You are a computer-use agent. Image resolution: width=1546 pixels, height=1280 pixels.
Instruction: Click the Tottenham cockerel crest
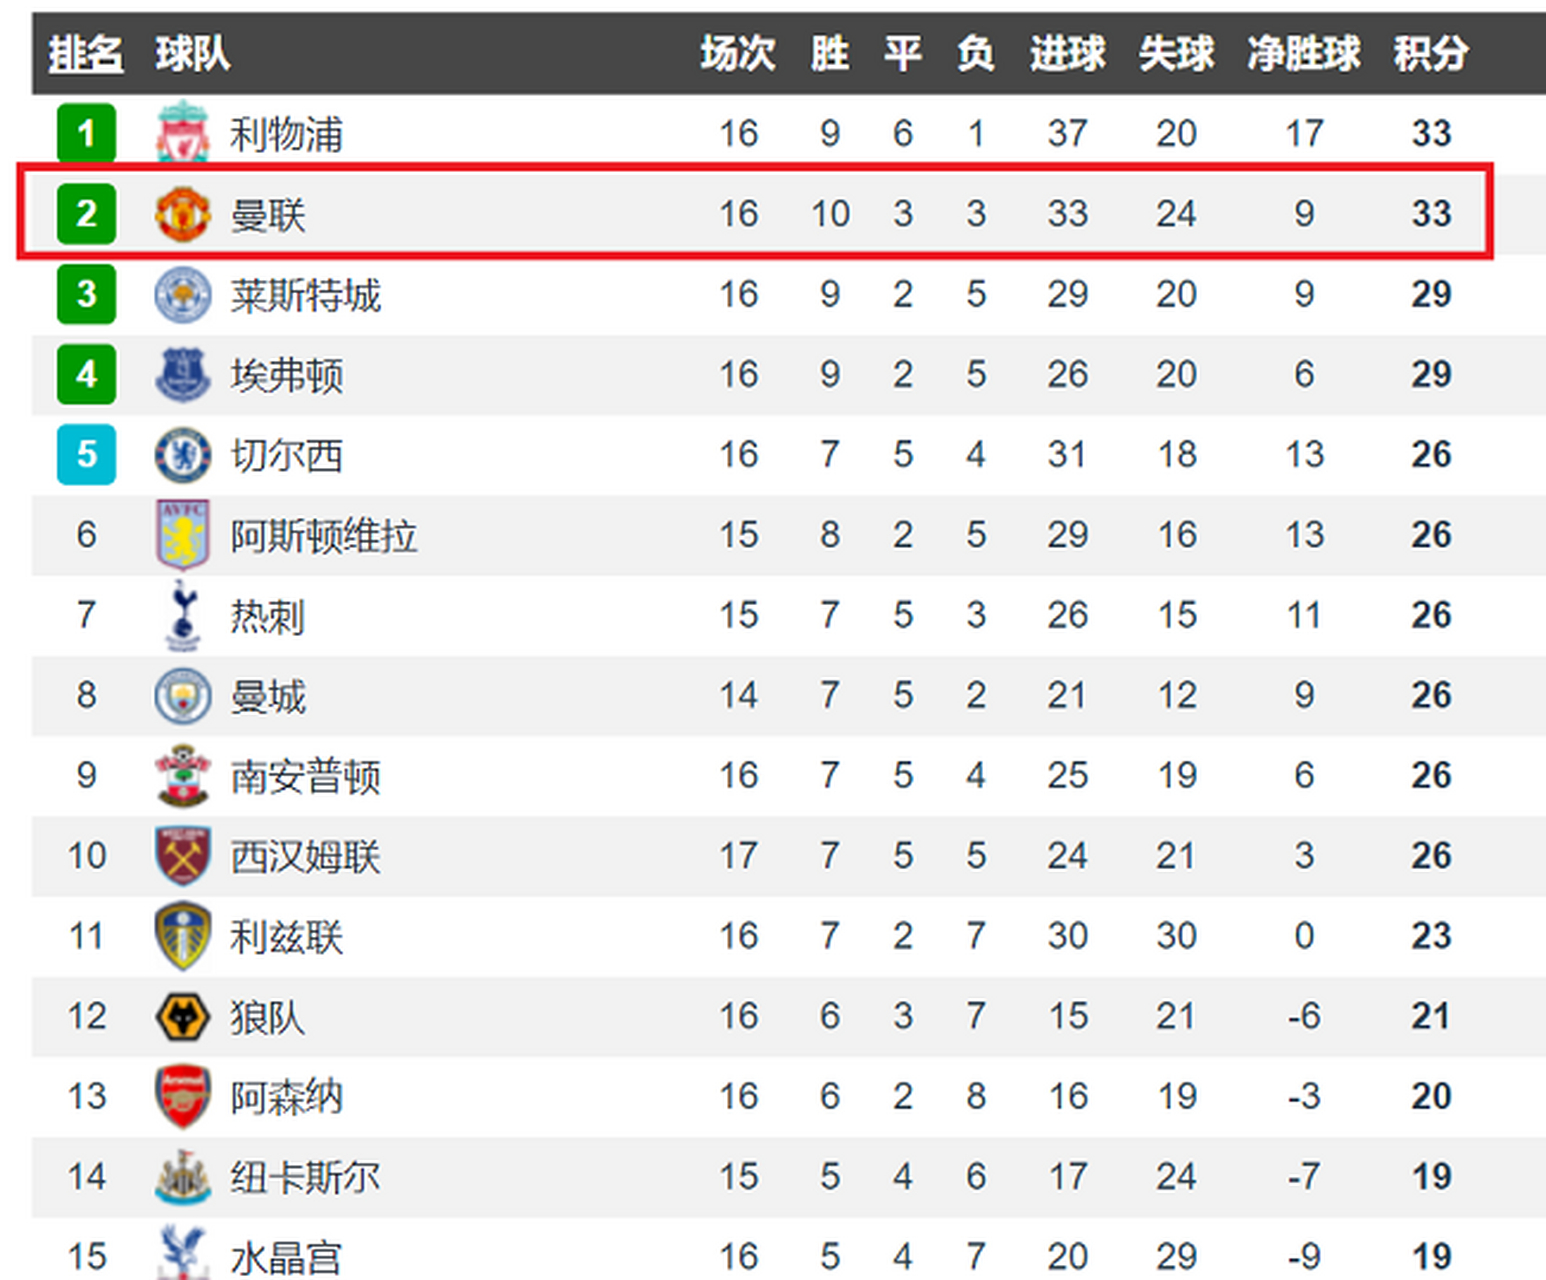(182, 615)
